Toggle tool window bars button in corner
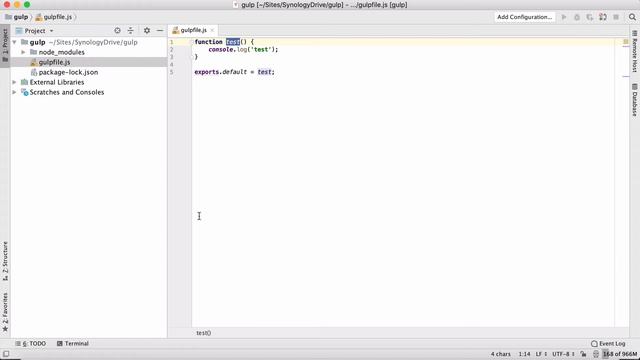The height and width of the screenshot is (360, 640). point(6,354)
